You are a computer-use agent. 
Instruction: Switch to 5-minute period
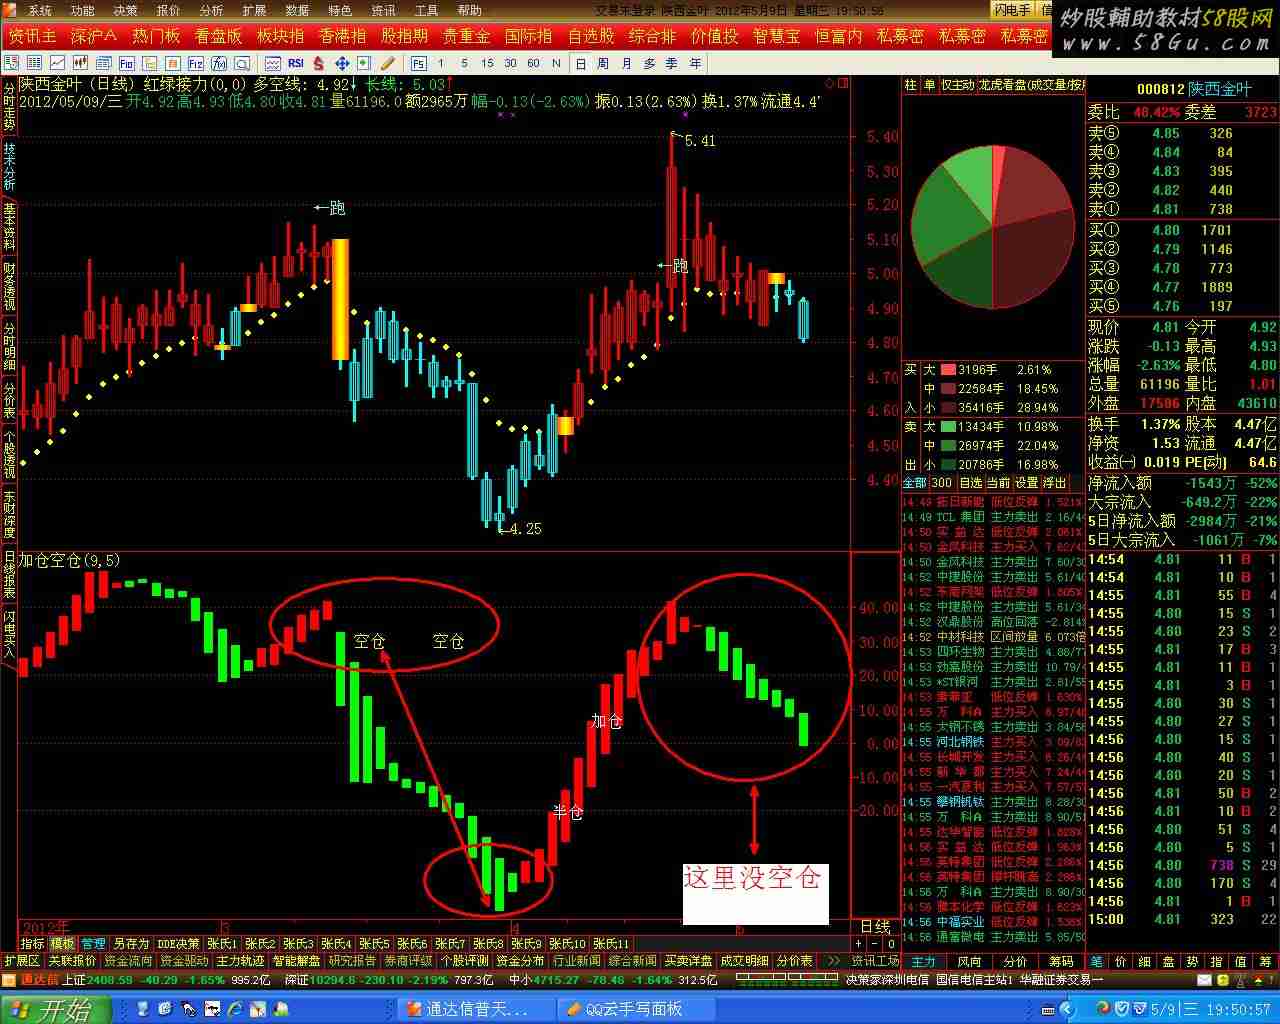(x=463, y=63)
